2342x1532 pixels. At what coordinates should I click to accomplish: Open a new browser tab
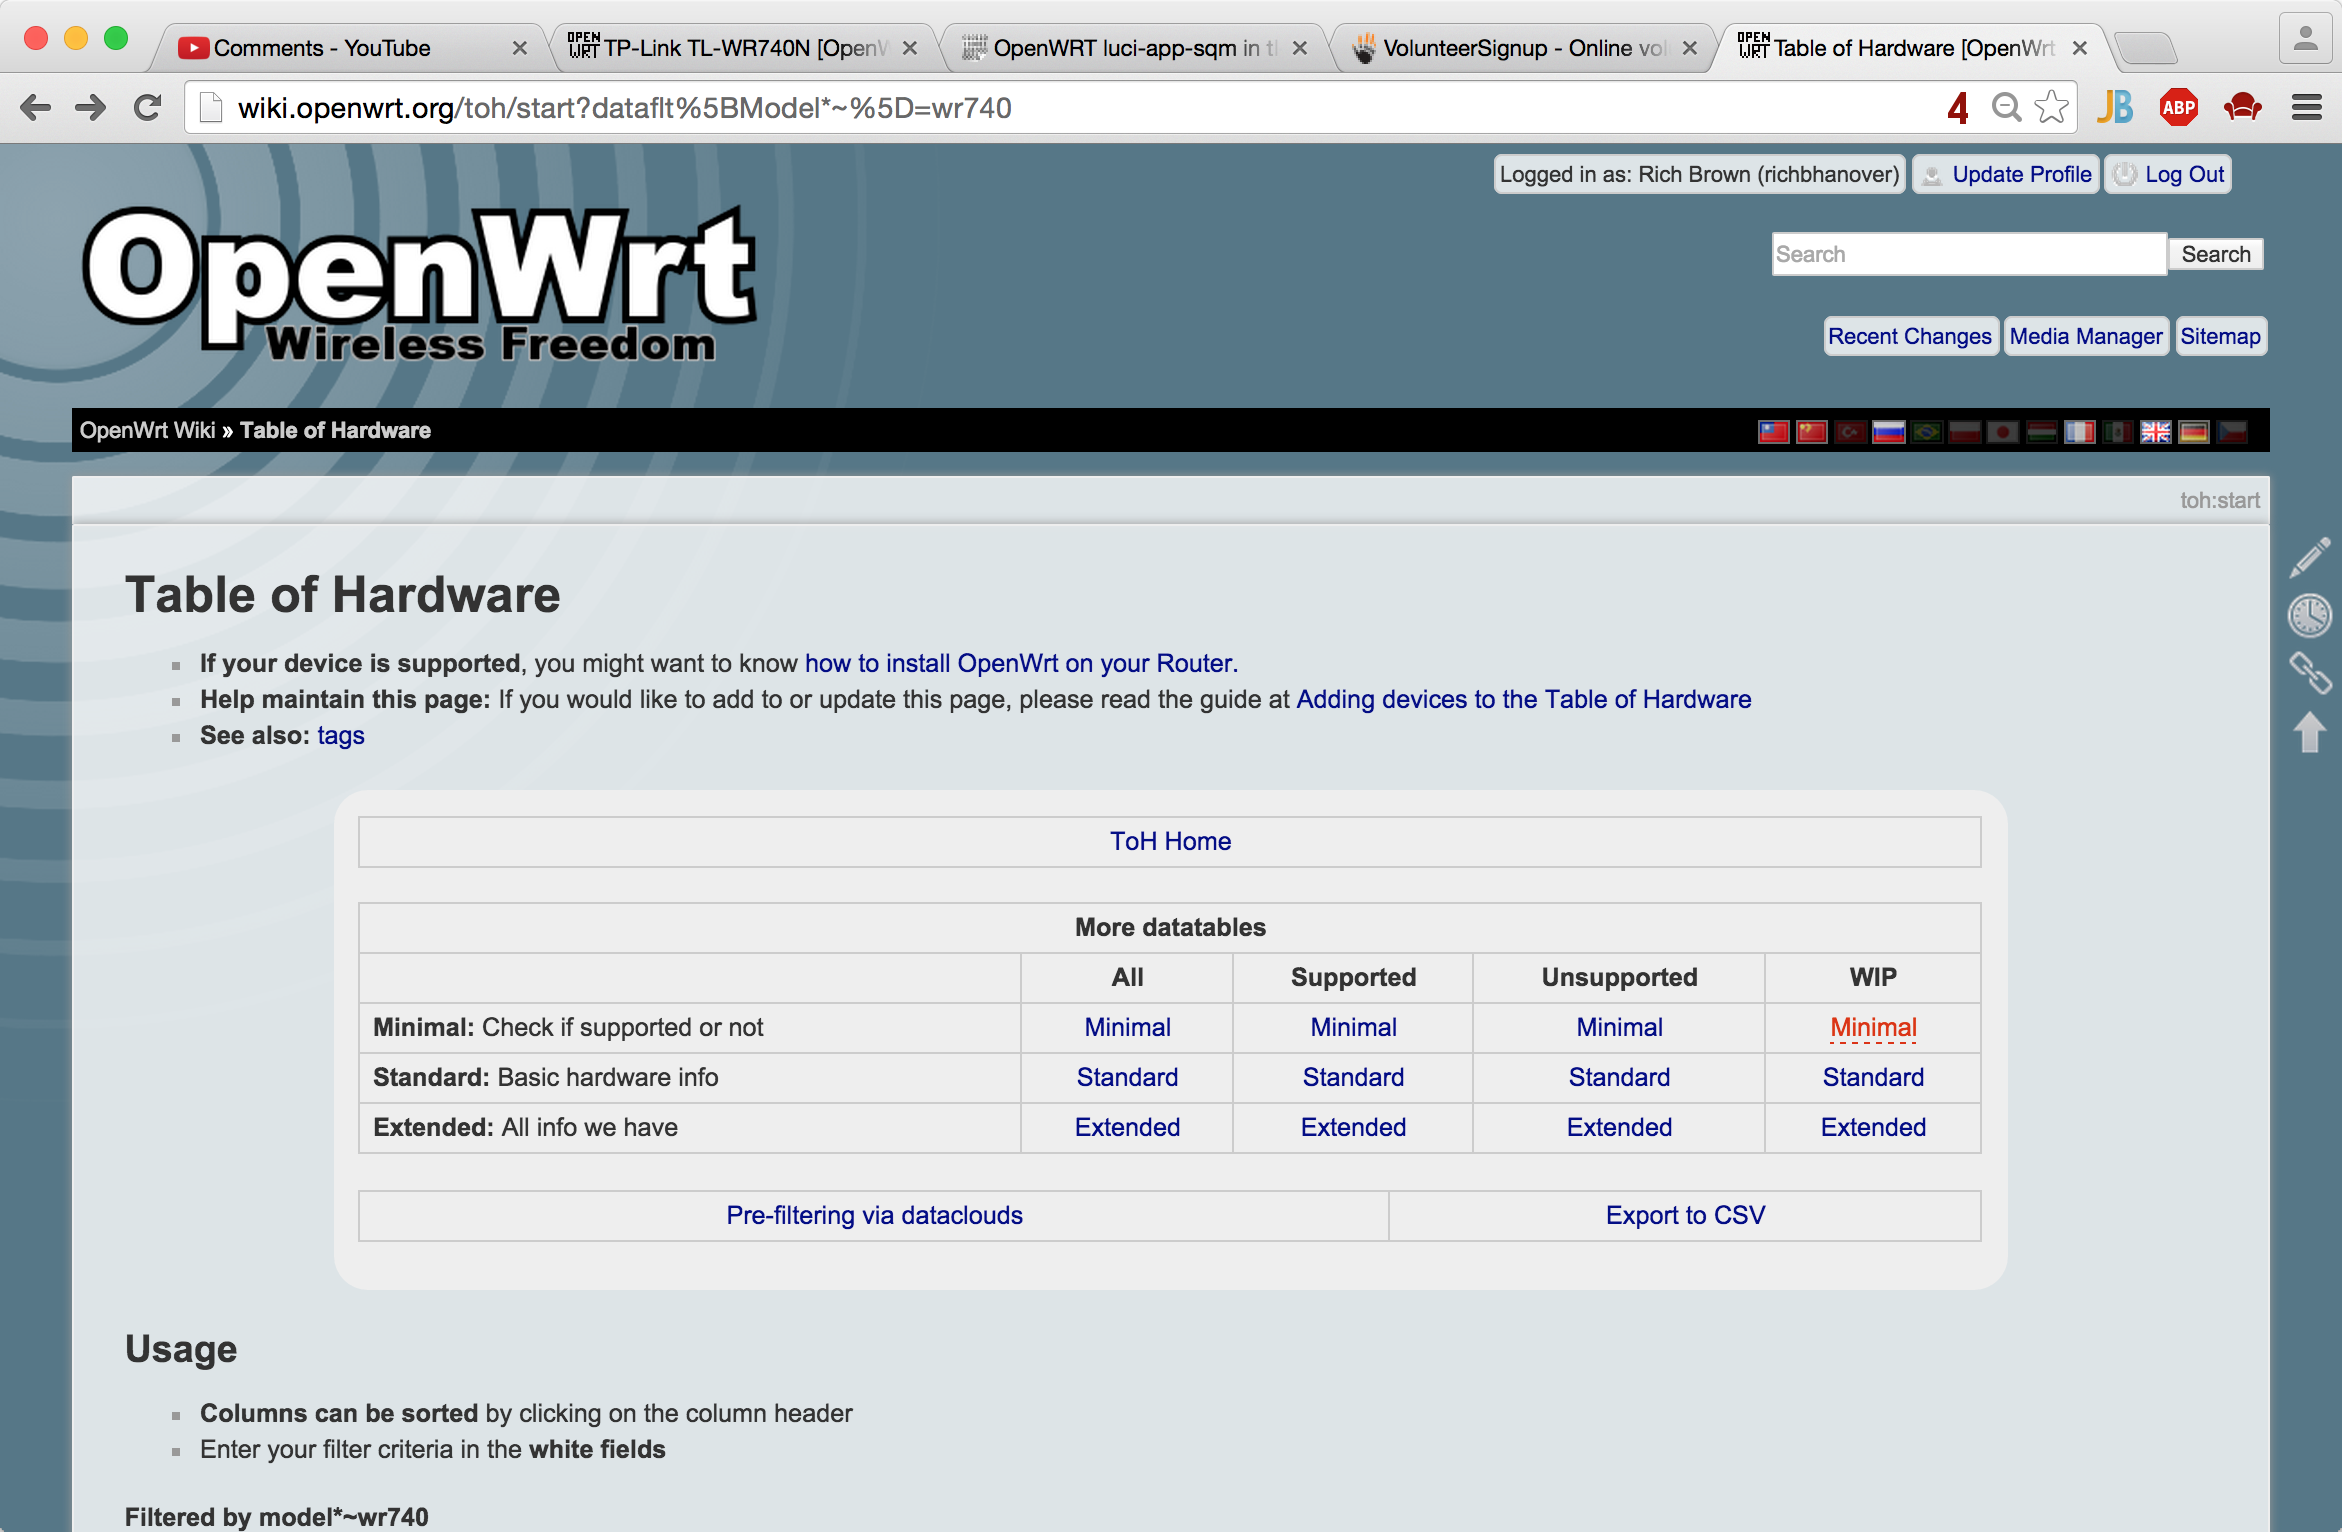(2147, 48)
